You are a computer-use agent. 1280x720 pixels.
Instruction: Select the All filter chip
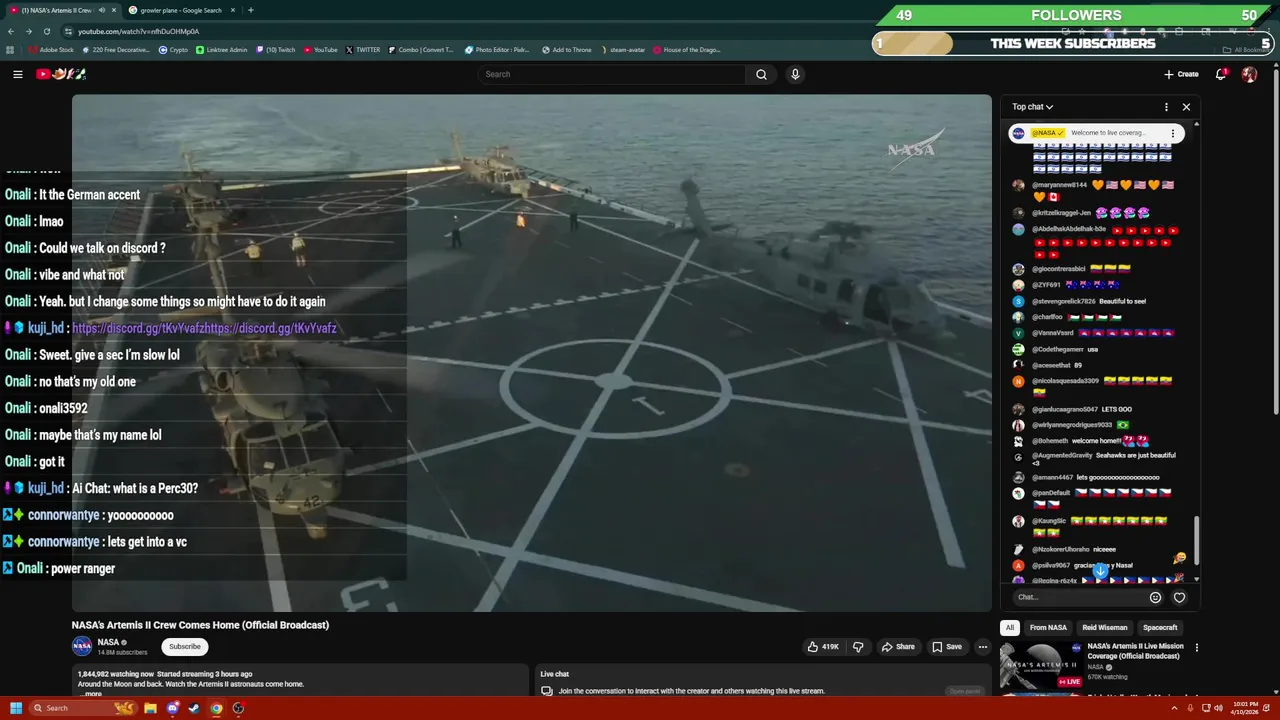1010,628
